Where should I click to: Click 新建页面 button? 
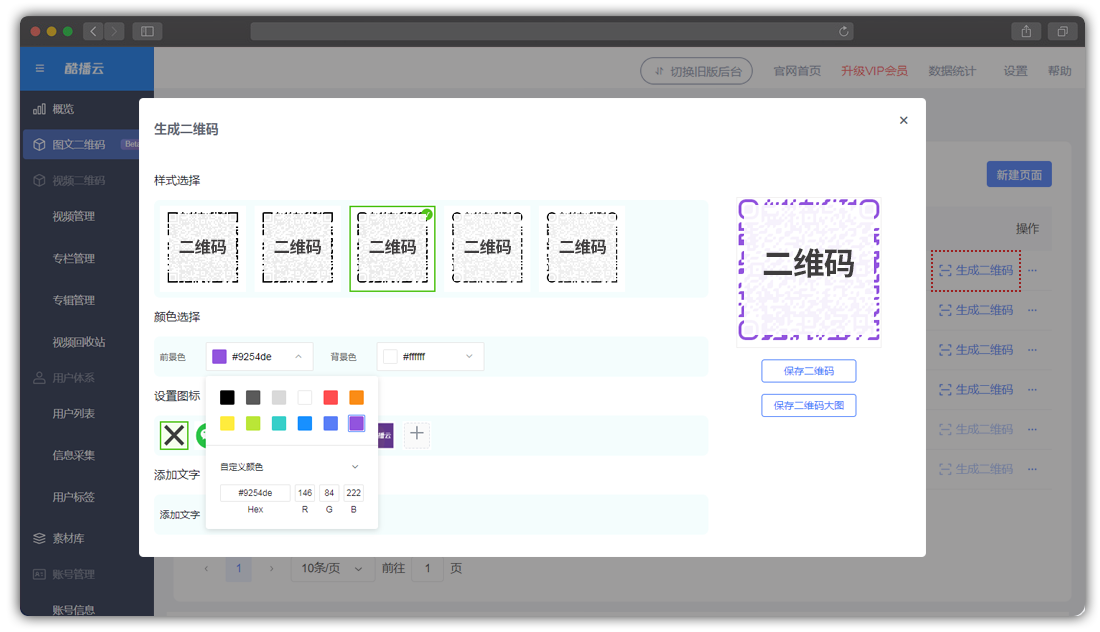point(1019,175)
